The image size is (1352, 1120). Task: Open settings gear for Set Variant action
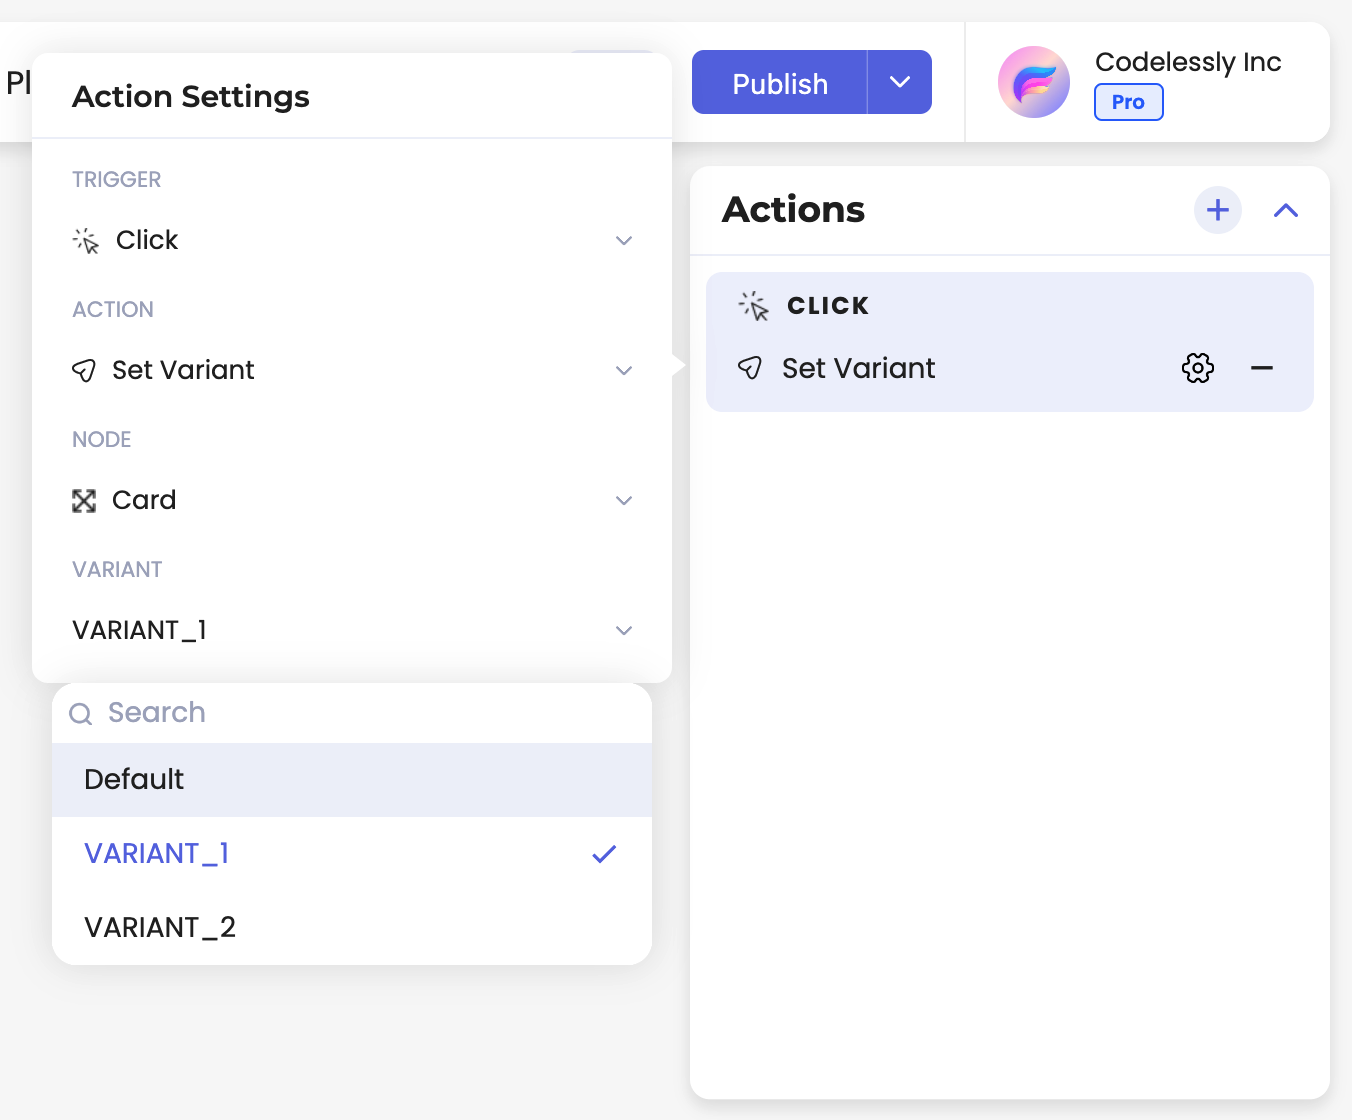click(x=1198, y=368)
